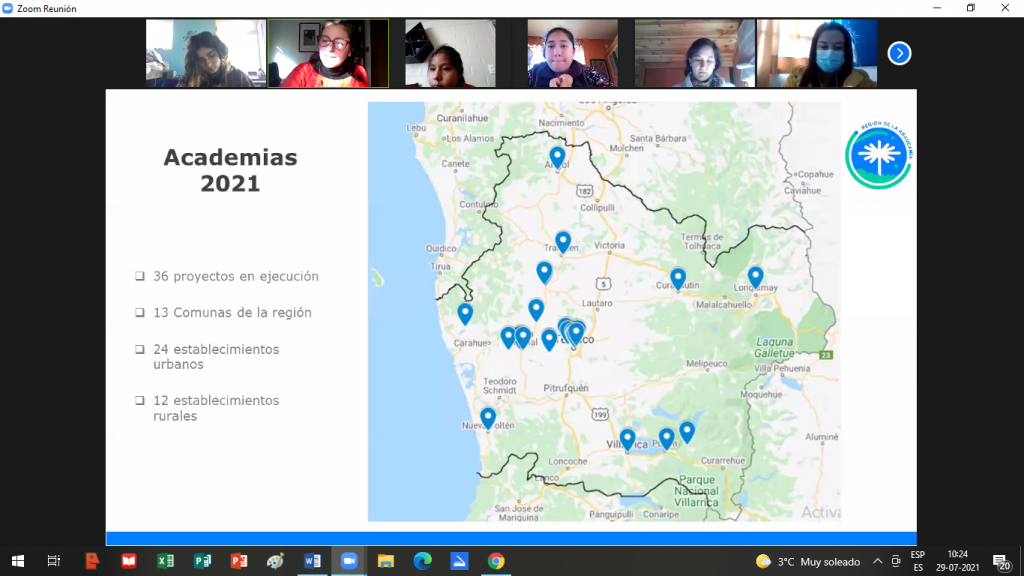Click the 'Pitrufquén' label on the map
This screenshot has height=576, width=1024.
(x=566, y=388)
